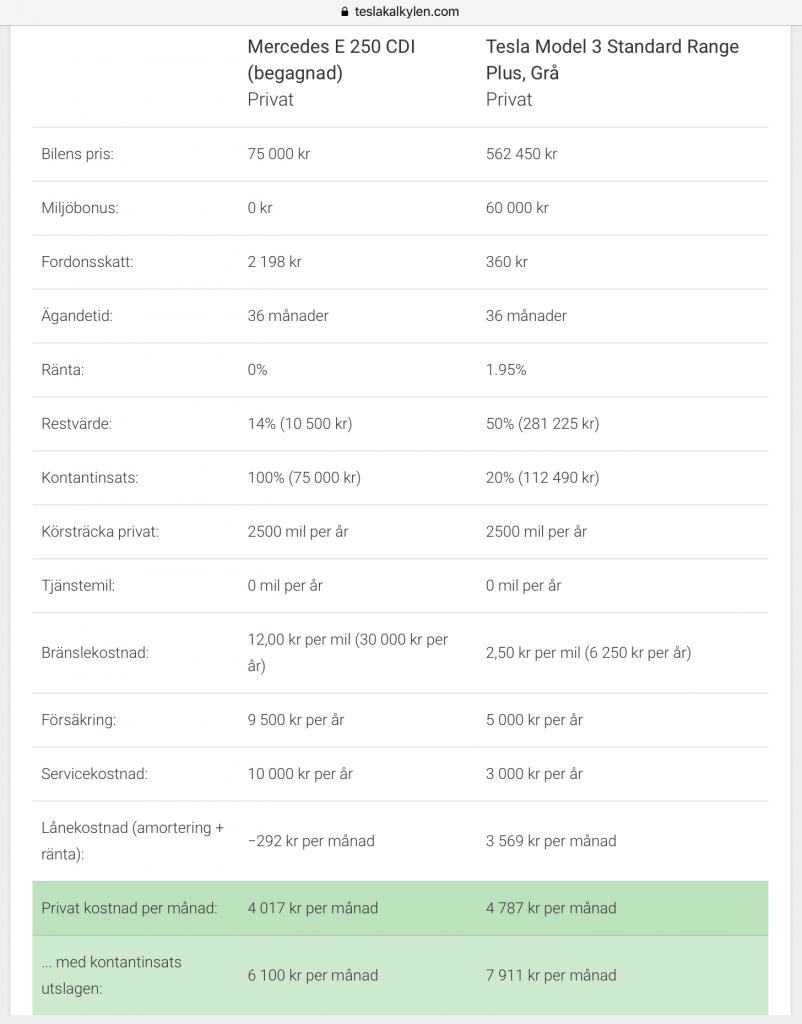Click the Miljöbonus 60 000 kr value
802x1024 pixels.
517,208
